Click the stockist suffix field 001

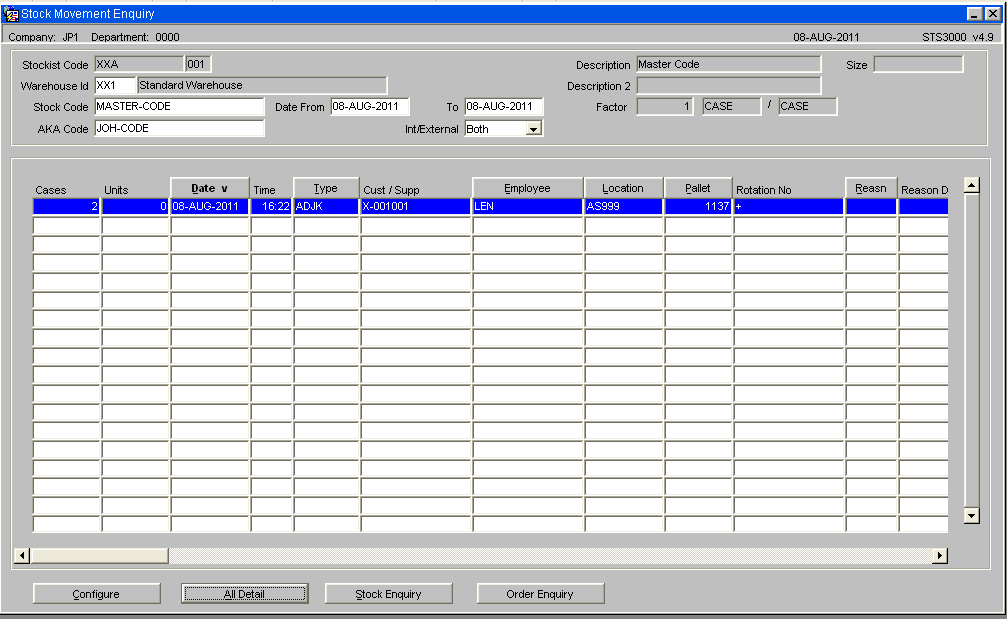pyautogui.click(x=198, y=64)
